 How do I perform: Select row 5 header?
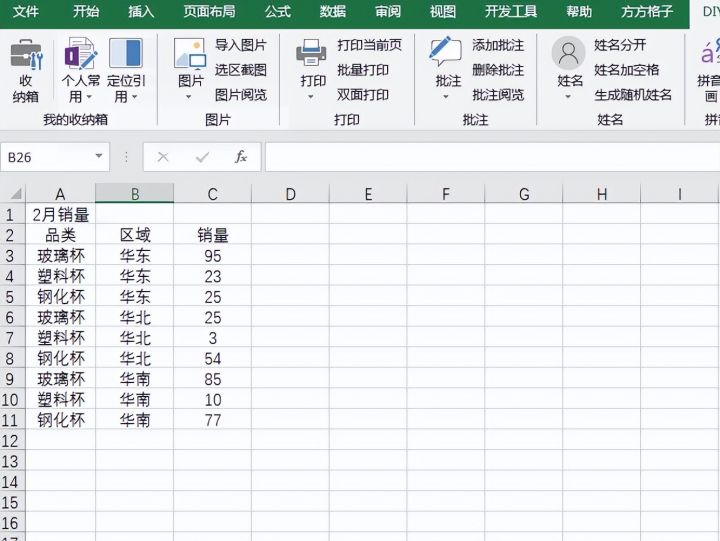point(10,297)
